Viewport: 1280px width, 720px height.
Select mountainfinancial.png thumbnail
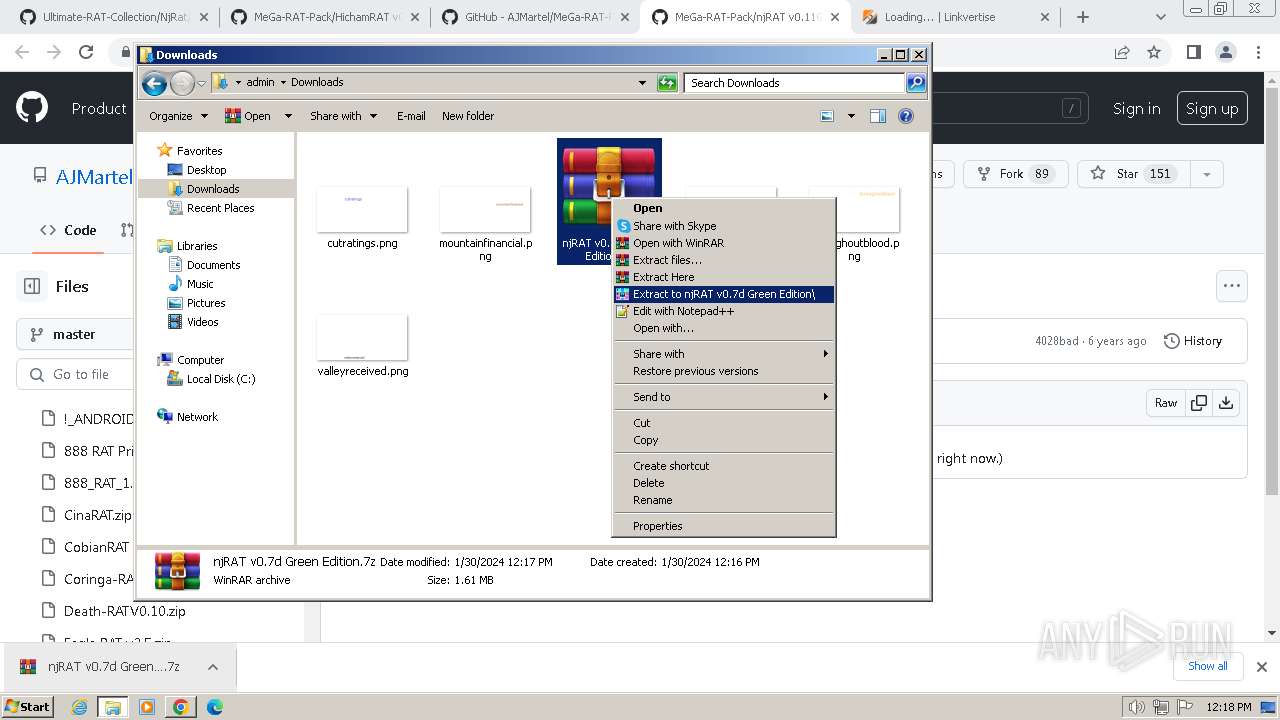pyautogui.click(x=485, y=210)
